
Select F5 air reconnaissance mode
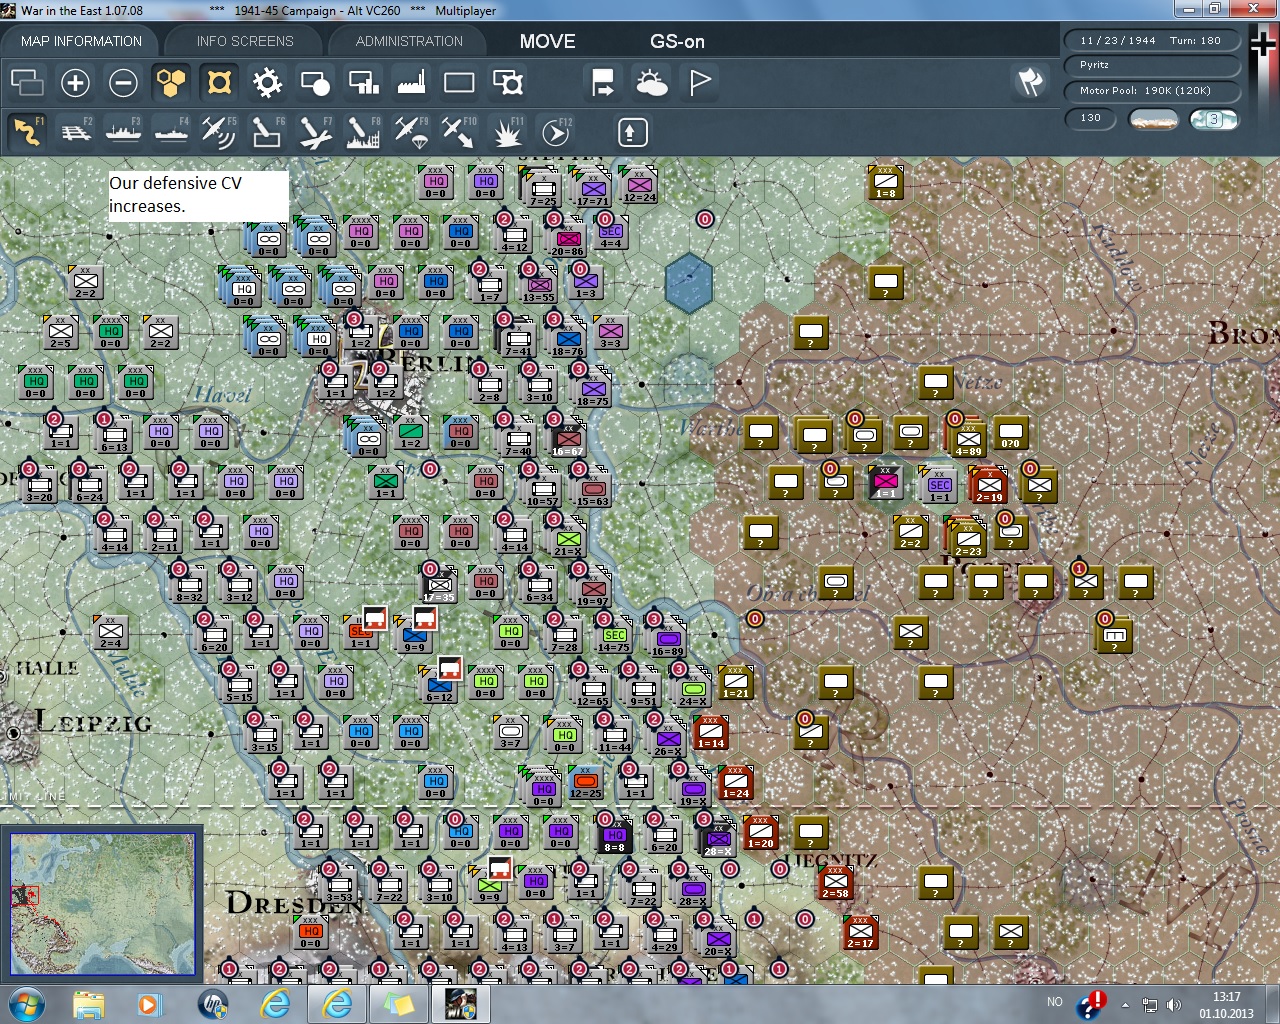pos(218,132)
